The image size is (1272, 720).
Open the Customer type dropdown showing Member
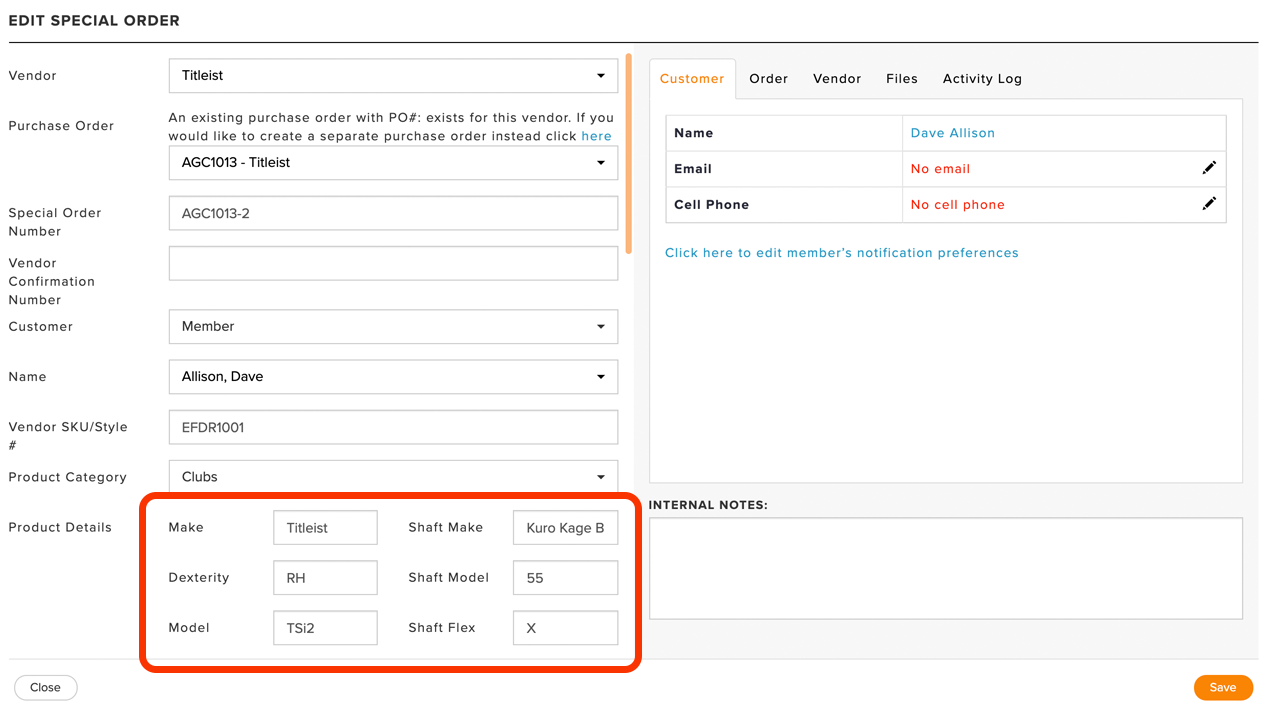tap(393, 326)
